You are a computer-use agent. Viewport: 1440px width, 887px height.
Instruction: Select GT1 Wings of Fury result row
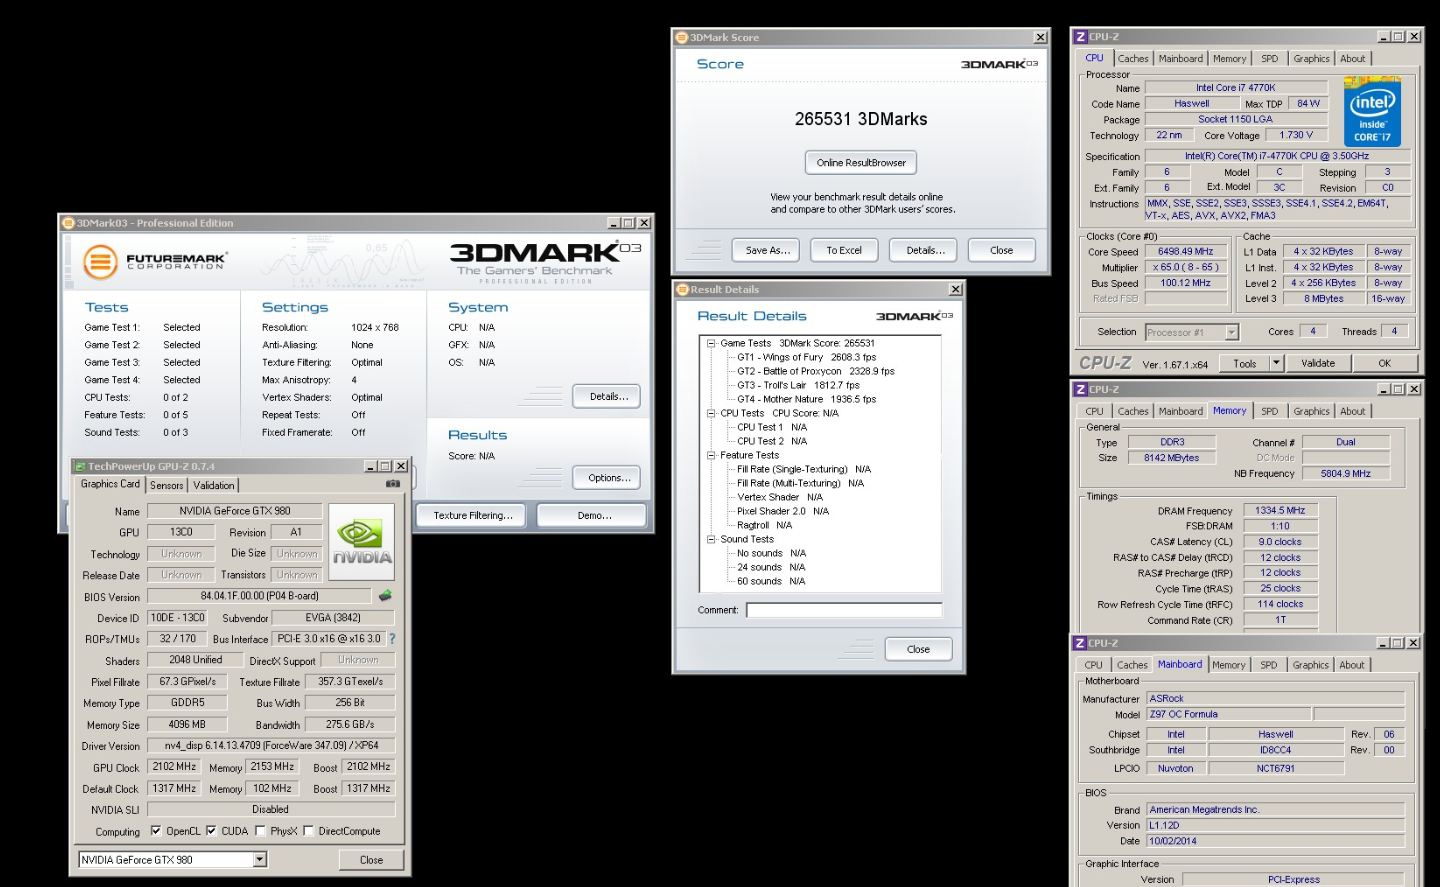click(x=806, y=357)
